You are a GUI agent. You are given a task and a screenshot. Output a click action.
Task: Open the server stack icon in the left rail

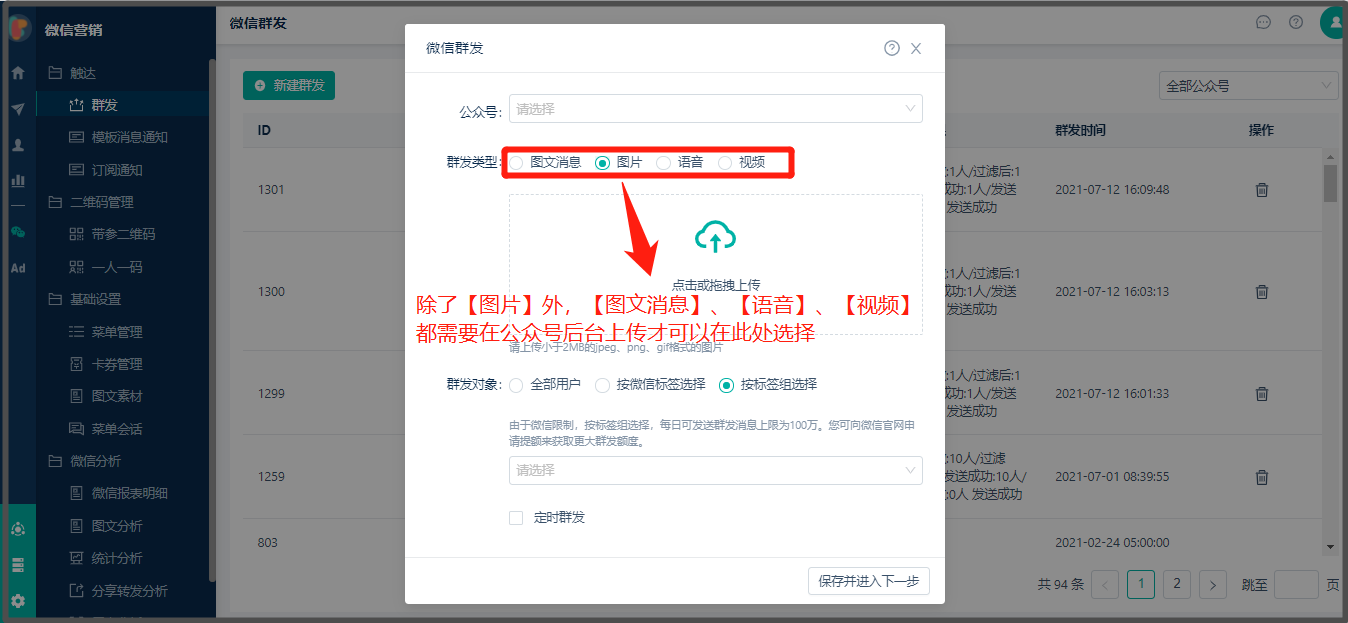click(x=18, y=566)
